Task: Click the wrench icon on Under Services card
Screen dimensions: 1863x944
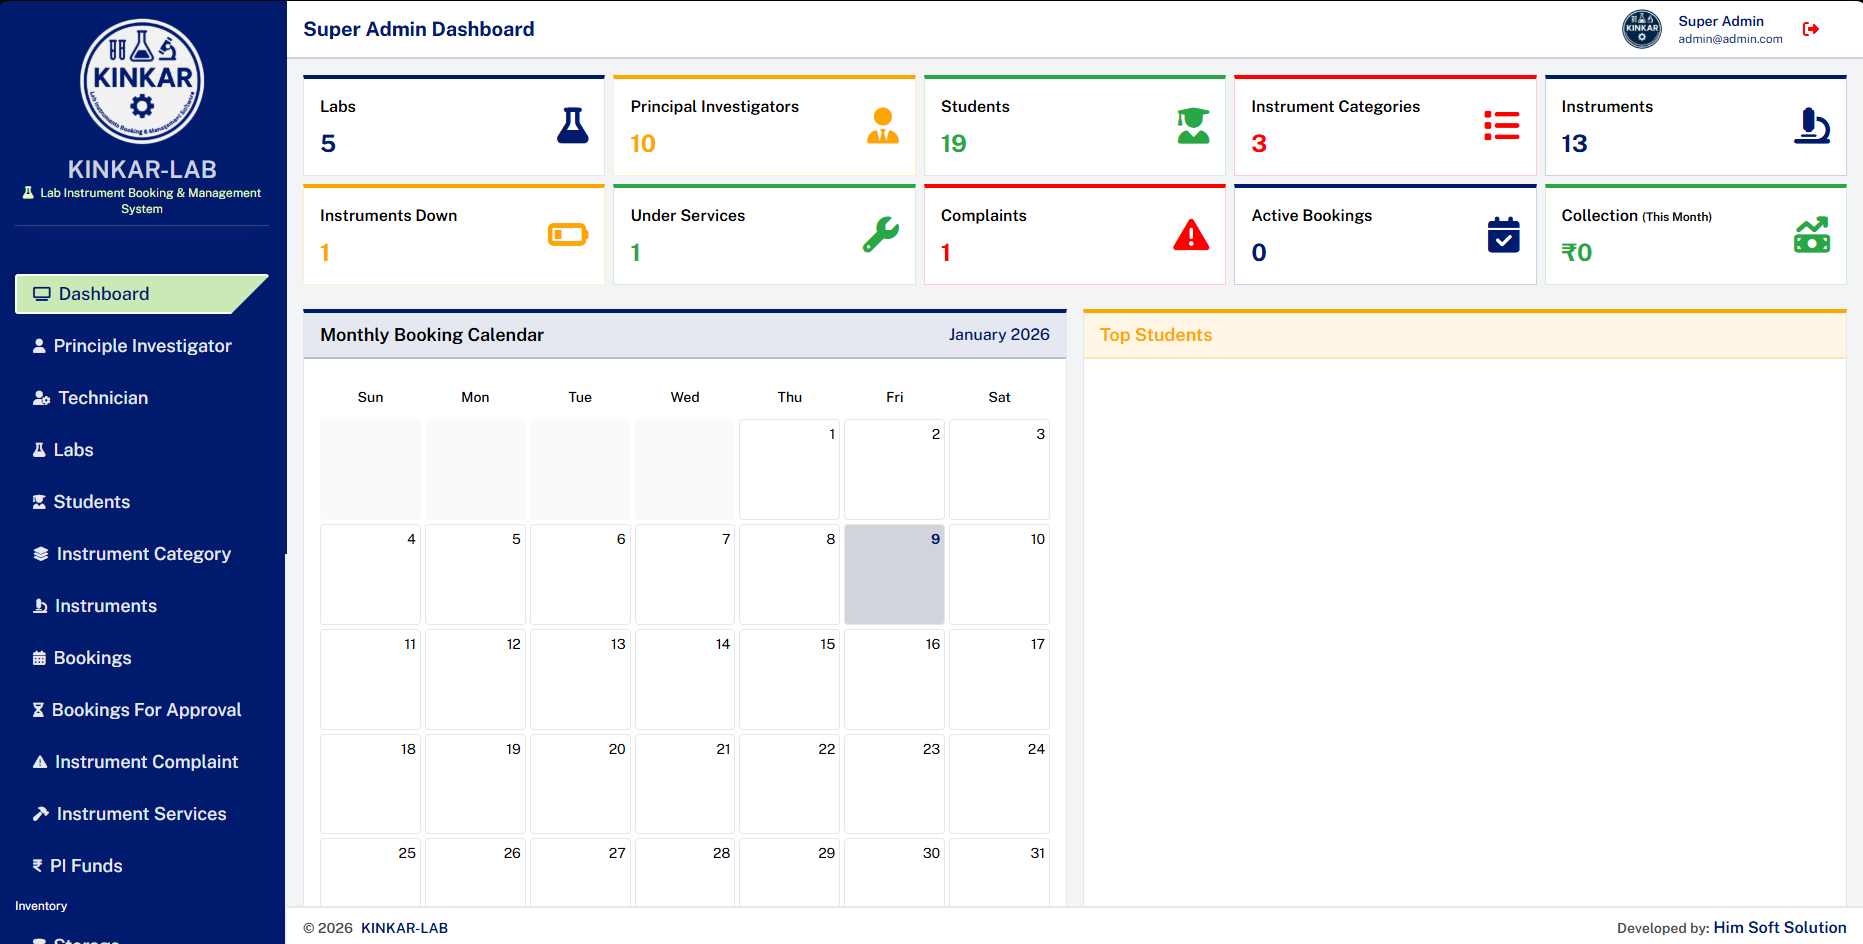Action: point(881,235)
